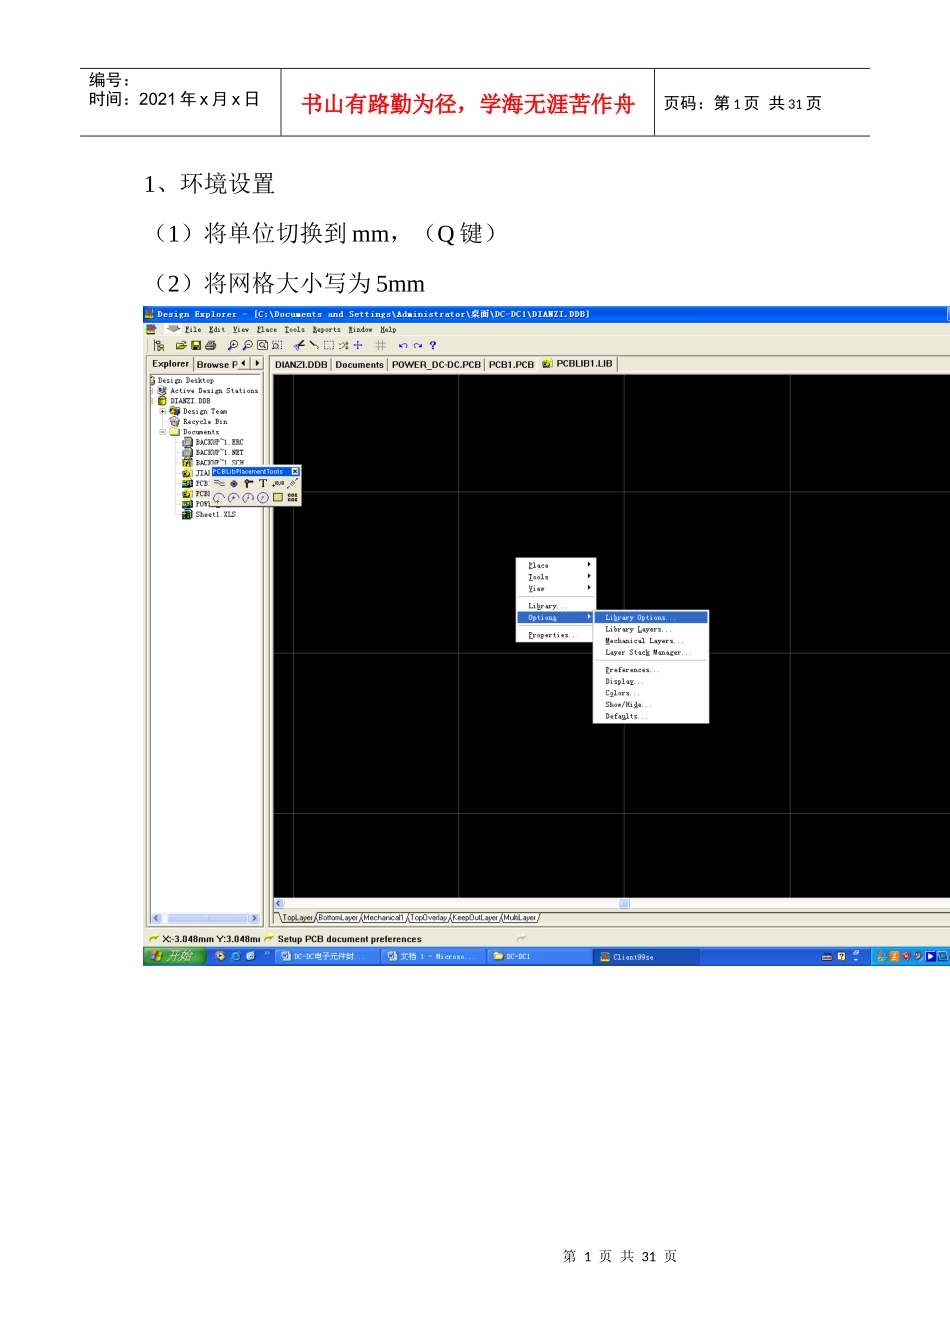Switch to the KeepOutLayer layer tab
950x1344 pixels.
475,917
